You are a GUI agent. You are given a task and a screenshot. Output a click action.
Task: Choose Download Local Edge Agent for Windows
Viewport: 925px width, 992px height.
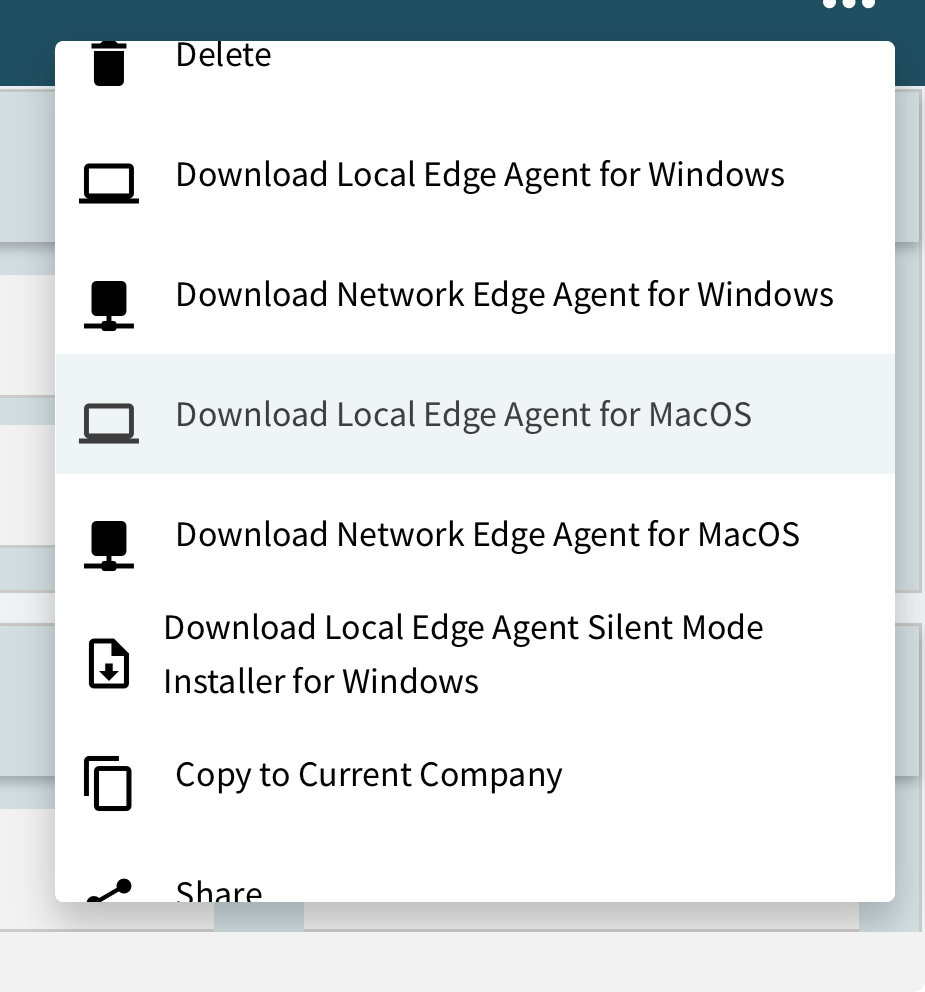(480, 175)
